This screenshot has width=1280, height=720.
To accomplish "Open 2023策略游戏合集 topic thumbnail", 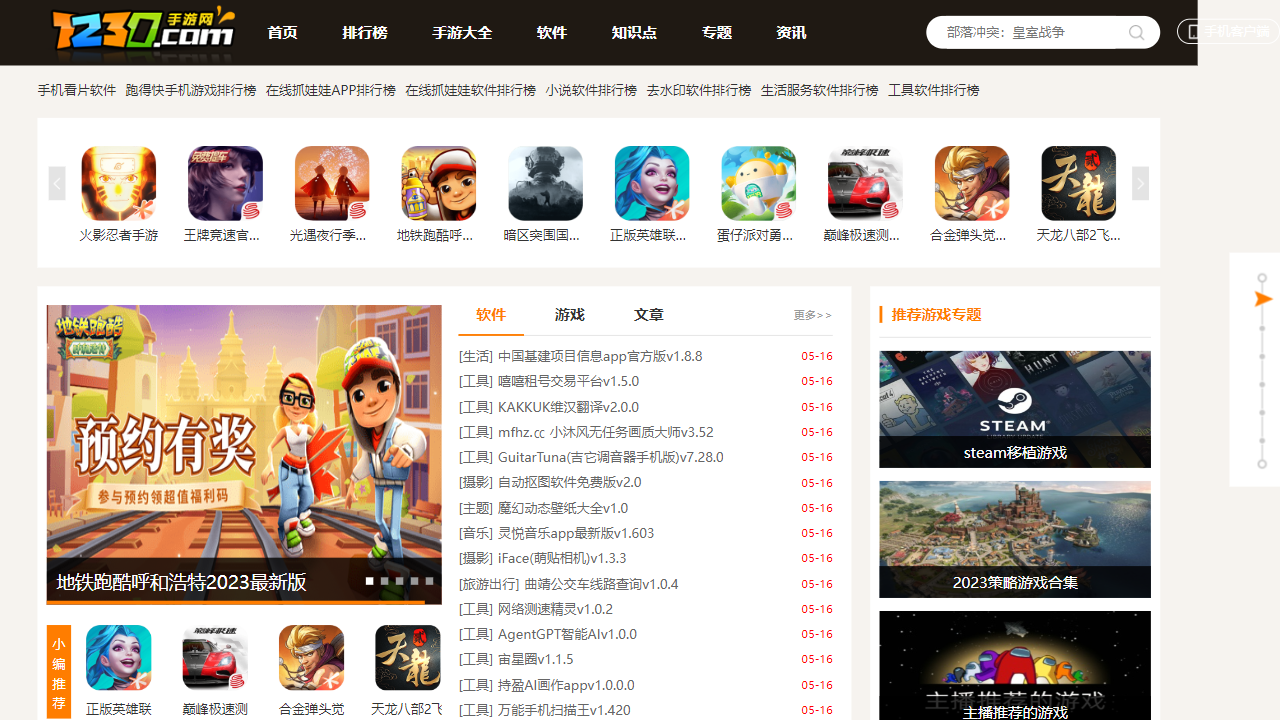I will (1015, 539).
